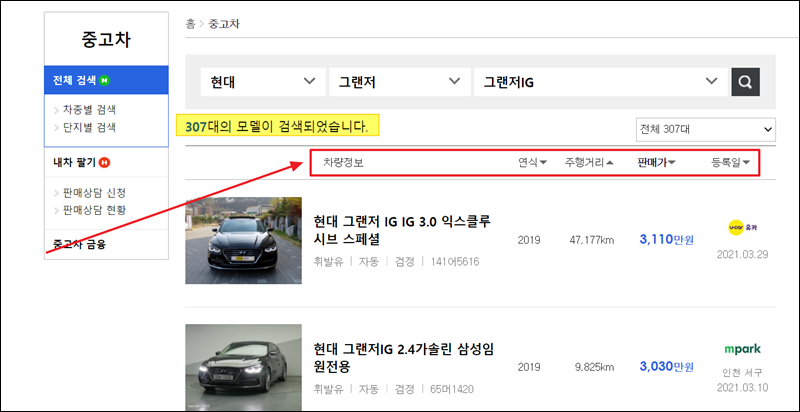Open 중고차 금융 sidebar link
800x412 pixels.
click(79, 244)
